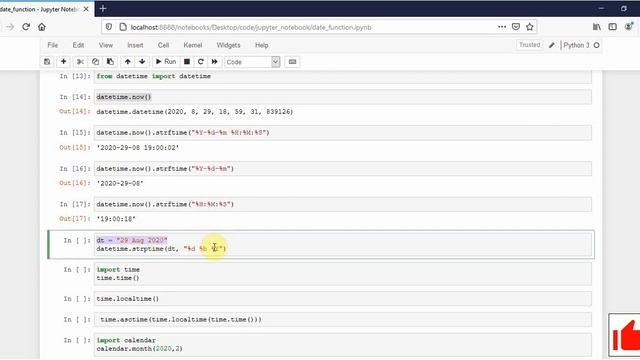Click the pencil edit mode icon
This screenshot has width=640, height=360.
pyautogui.click(x=552, y=45)
